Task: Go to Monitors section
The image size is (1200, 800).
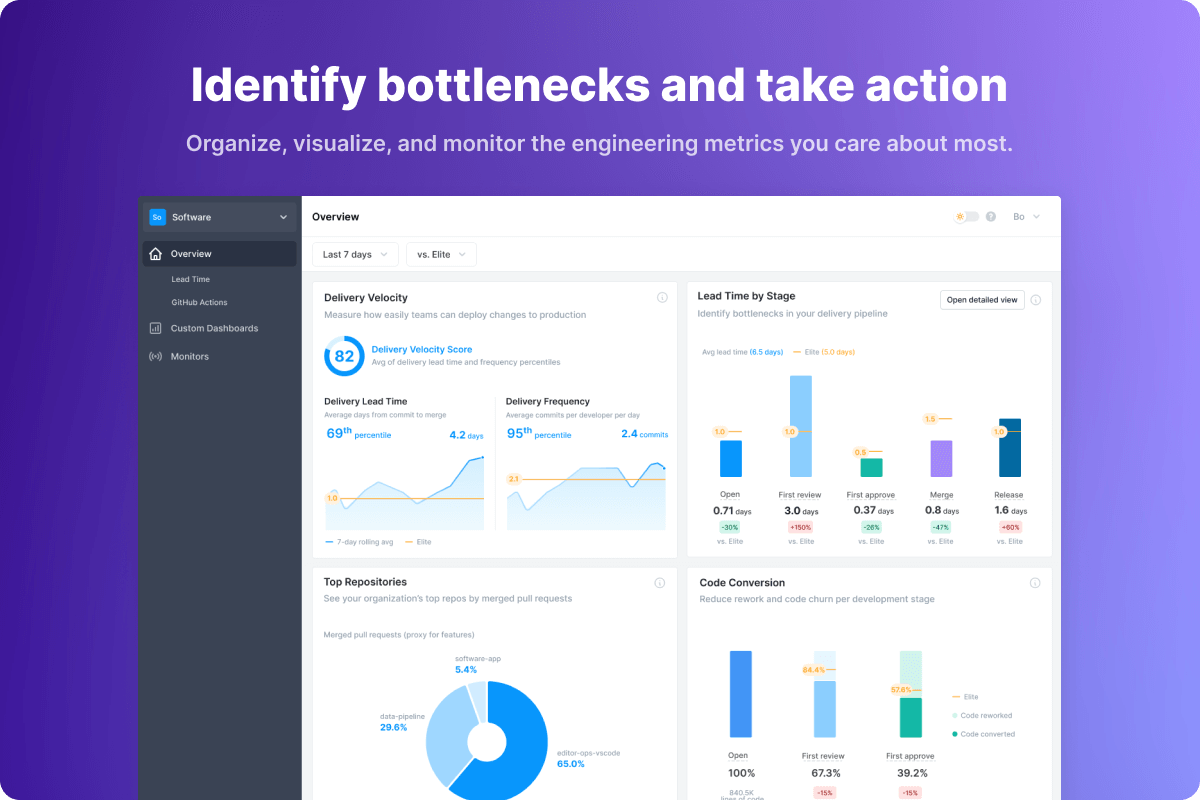Action: (190, 356)
